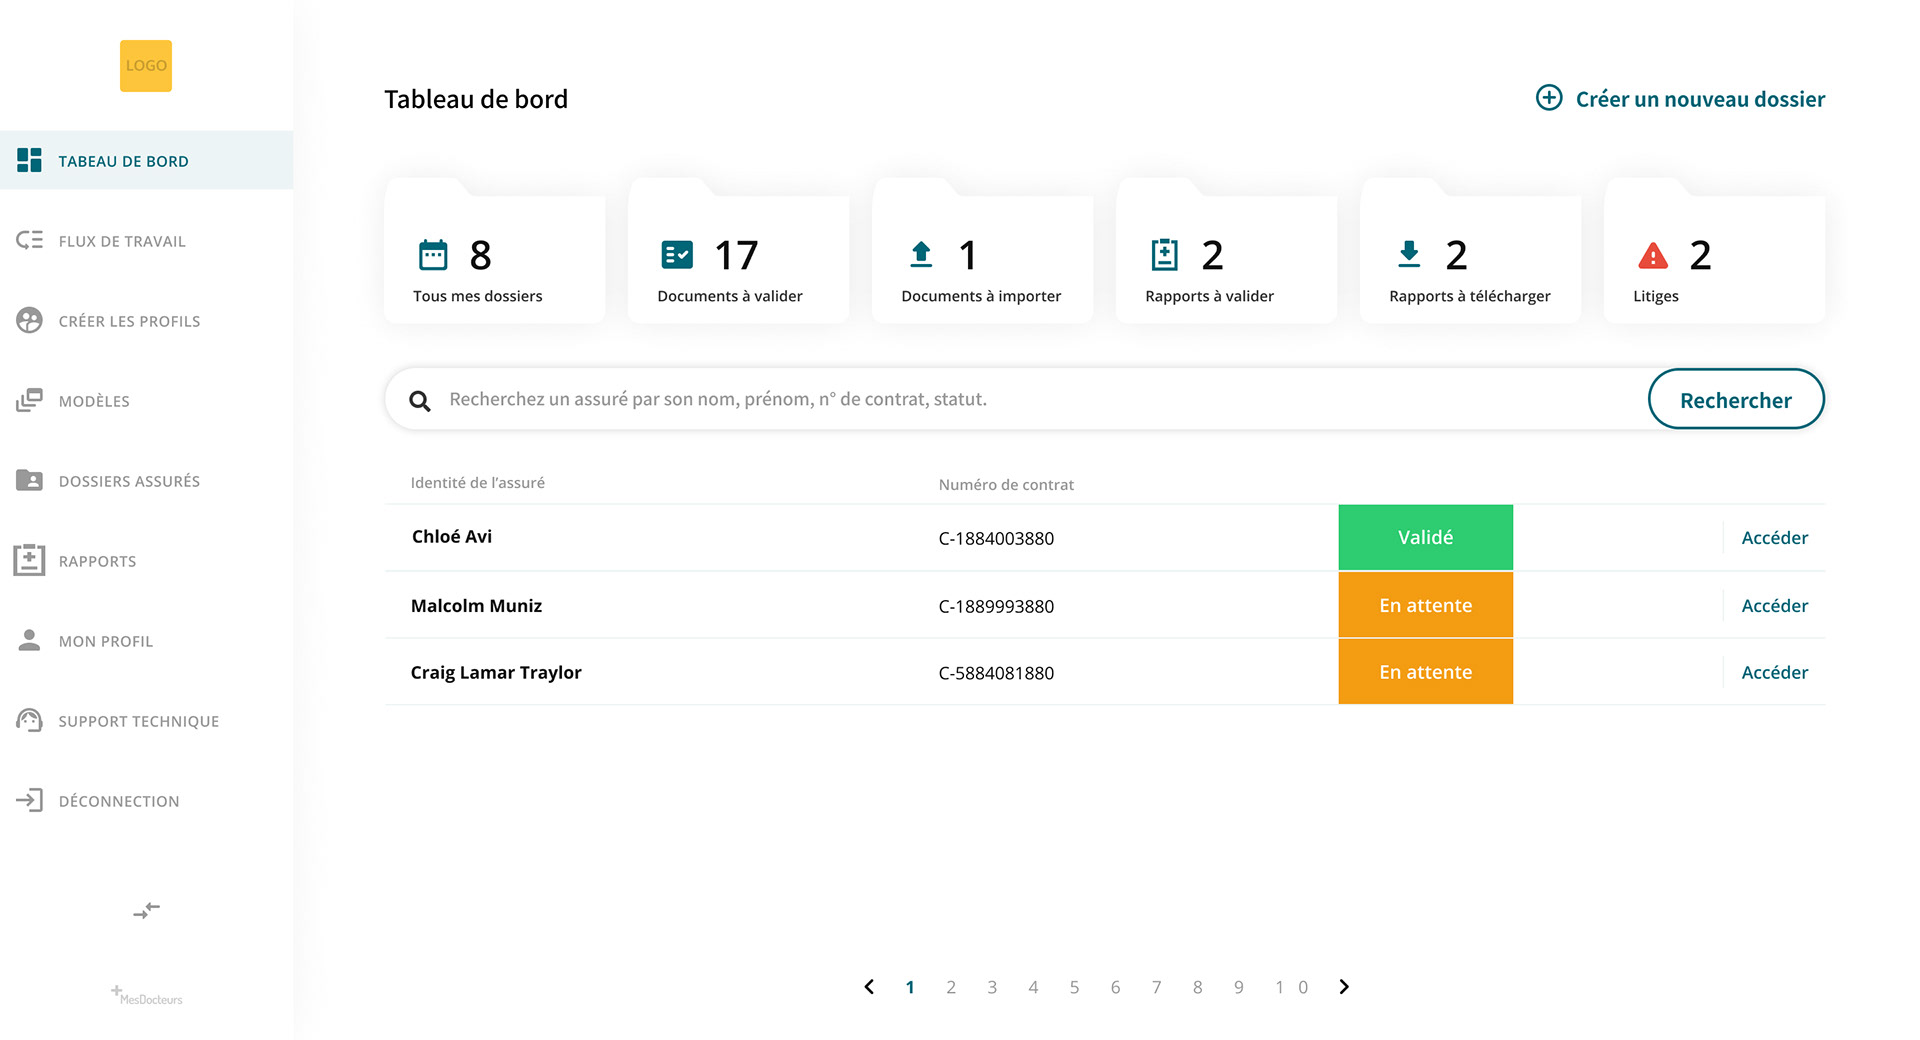Open the Tous mes dossiers card
This screenshot has width=1920, height=1040.
[x=495, y=251]
